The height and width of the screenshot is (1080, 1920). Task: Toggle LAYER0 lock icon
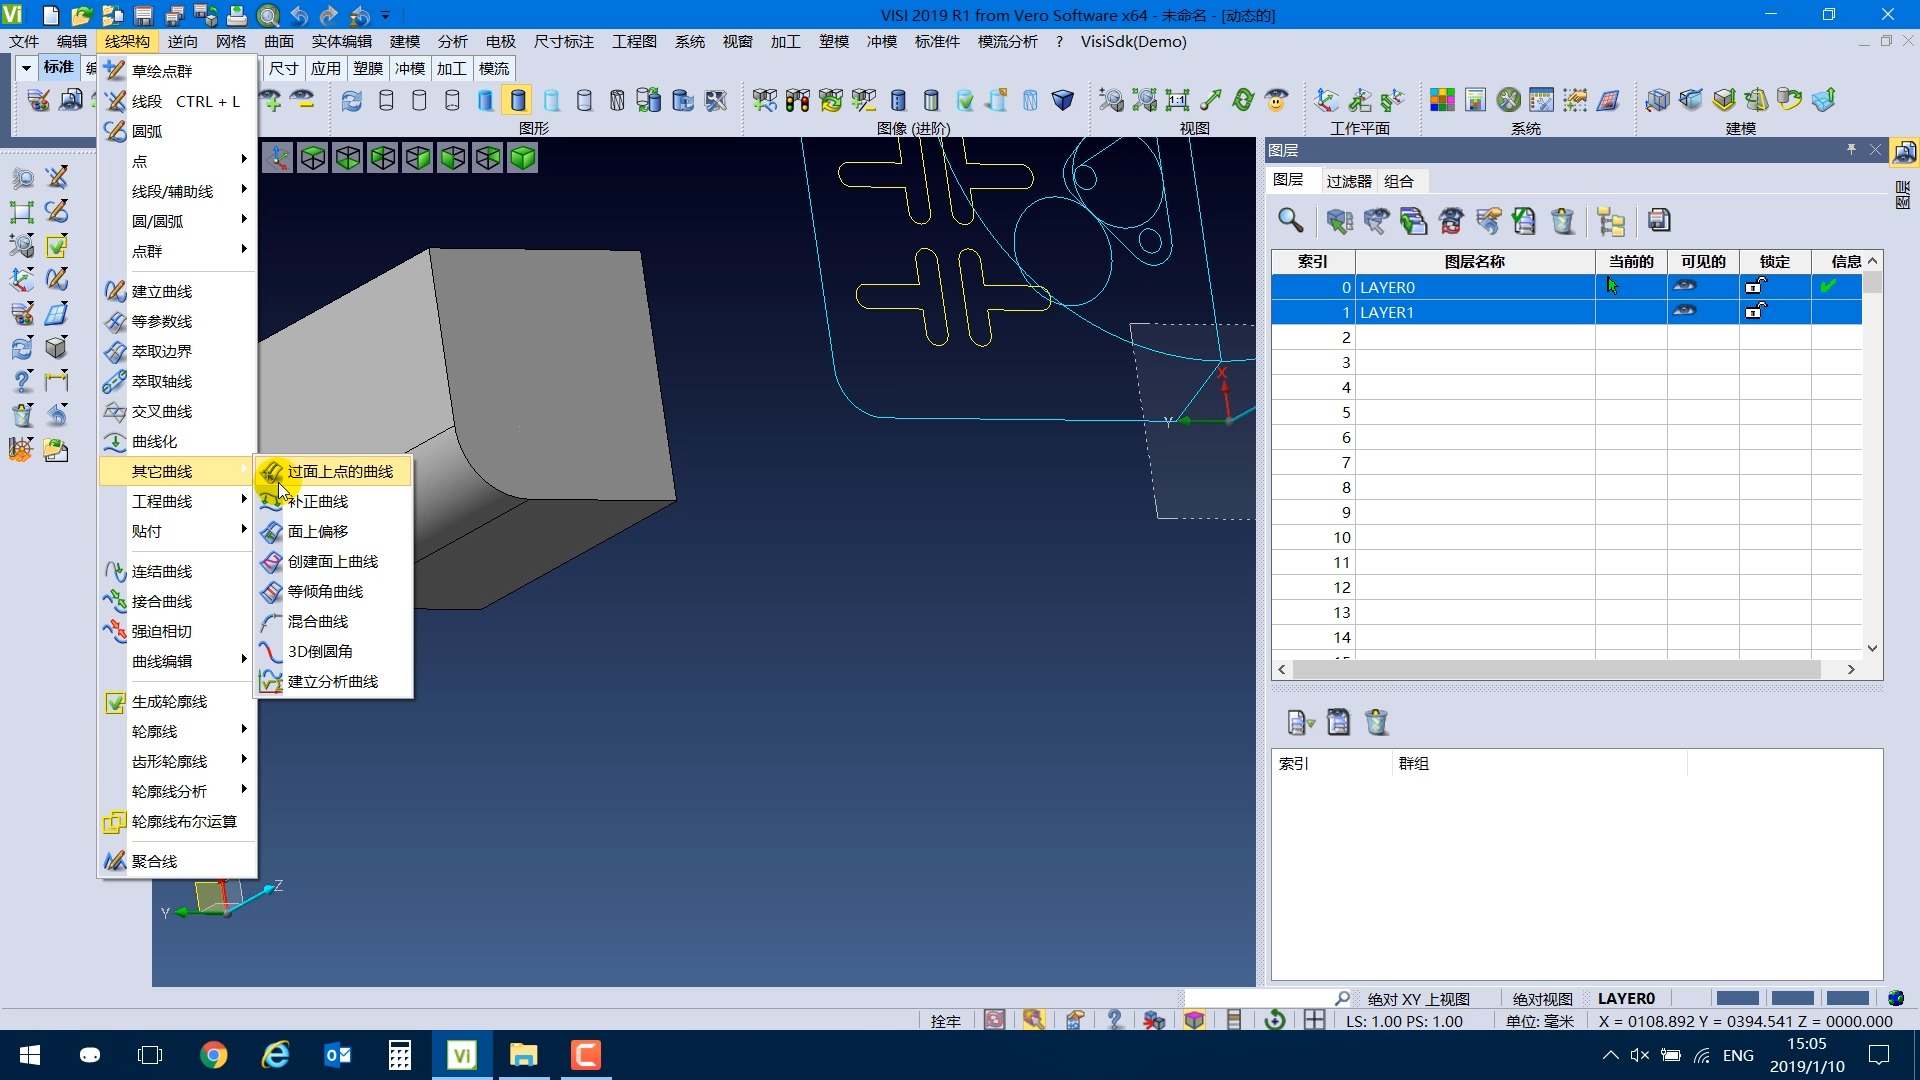(x=1755, y=286)
